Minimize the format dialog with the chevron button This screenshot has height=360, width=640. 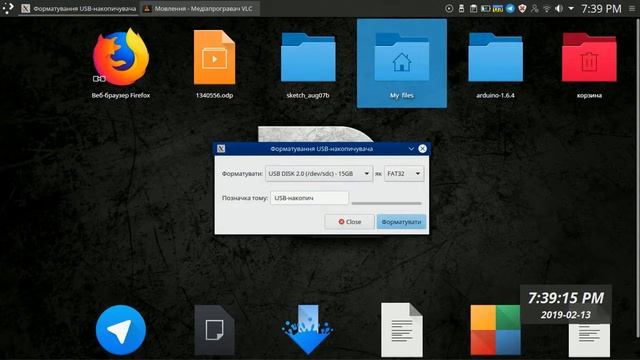point(411,149)
